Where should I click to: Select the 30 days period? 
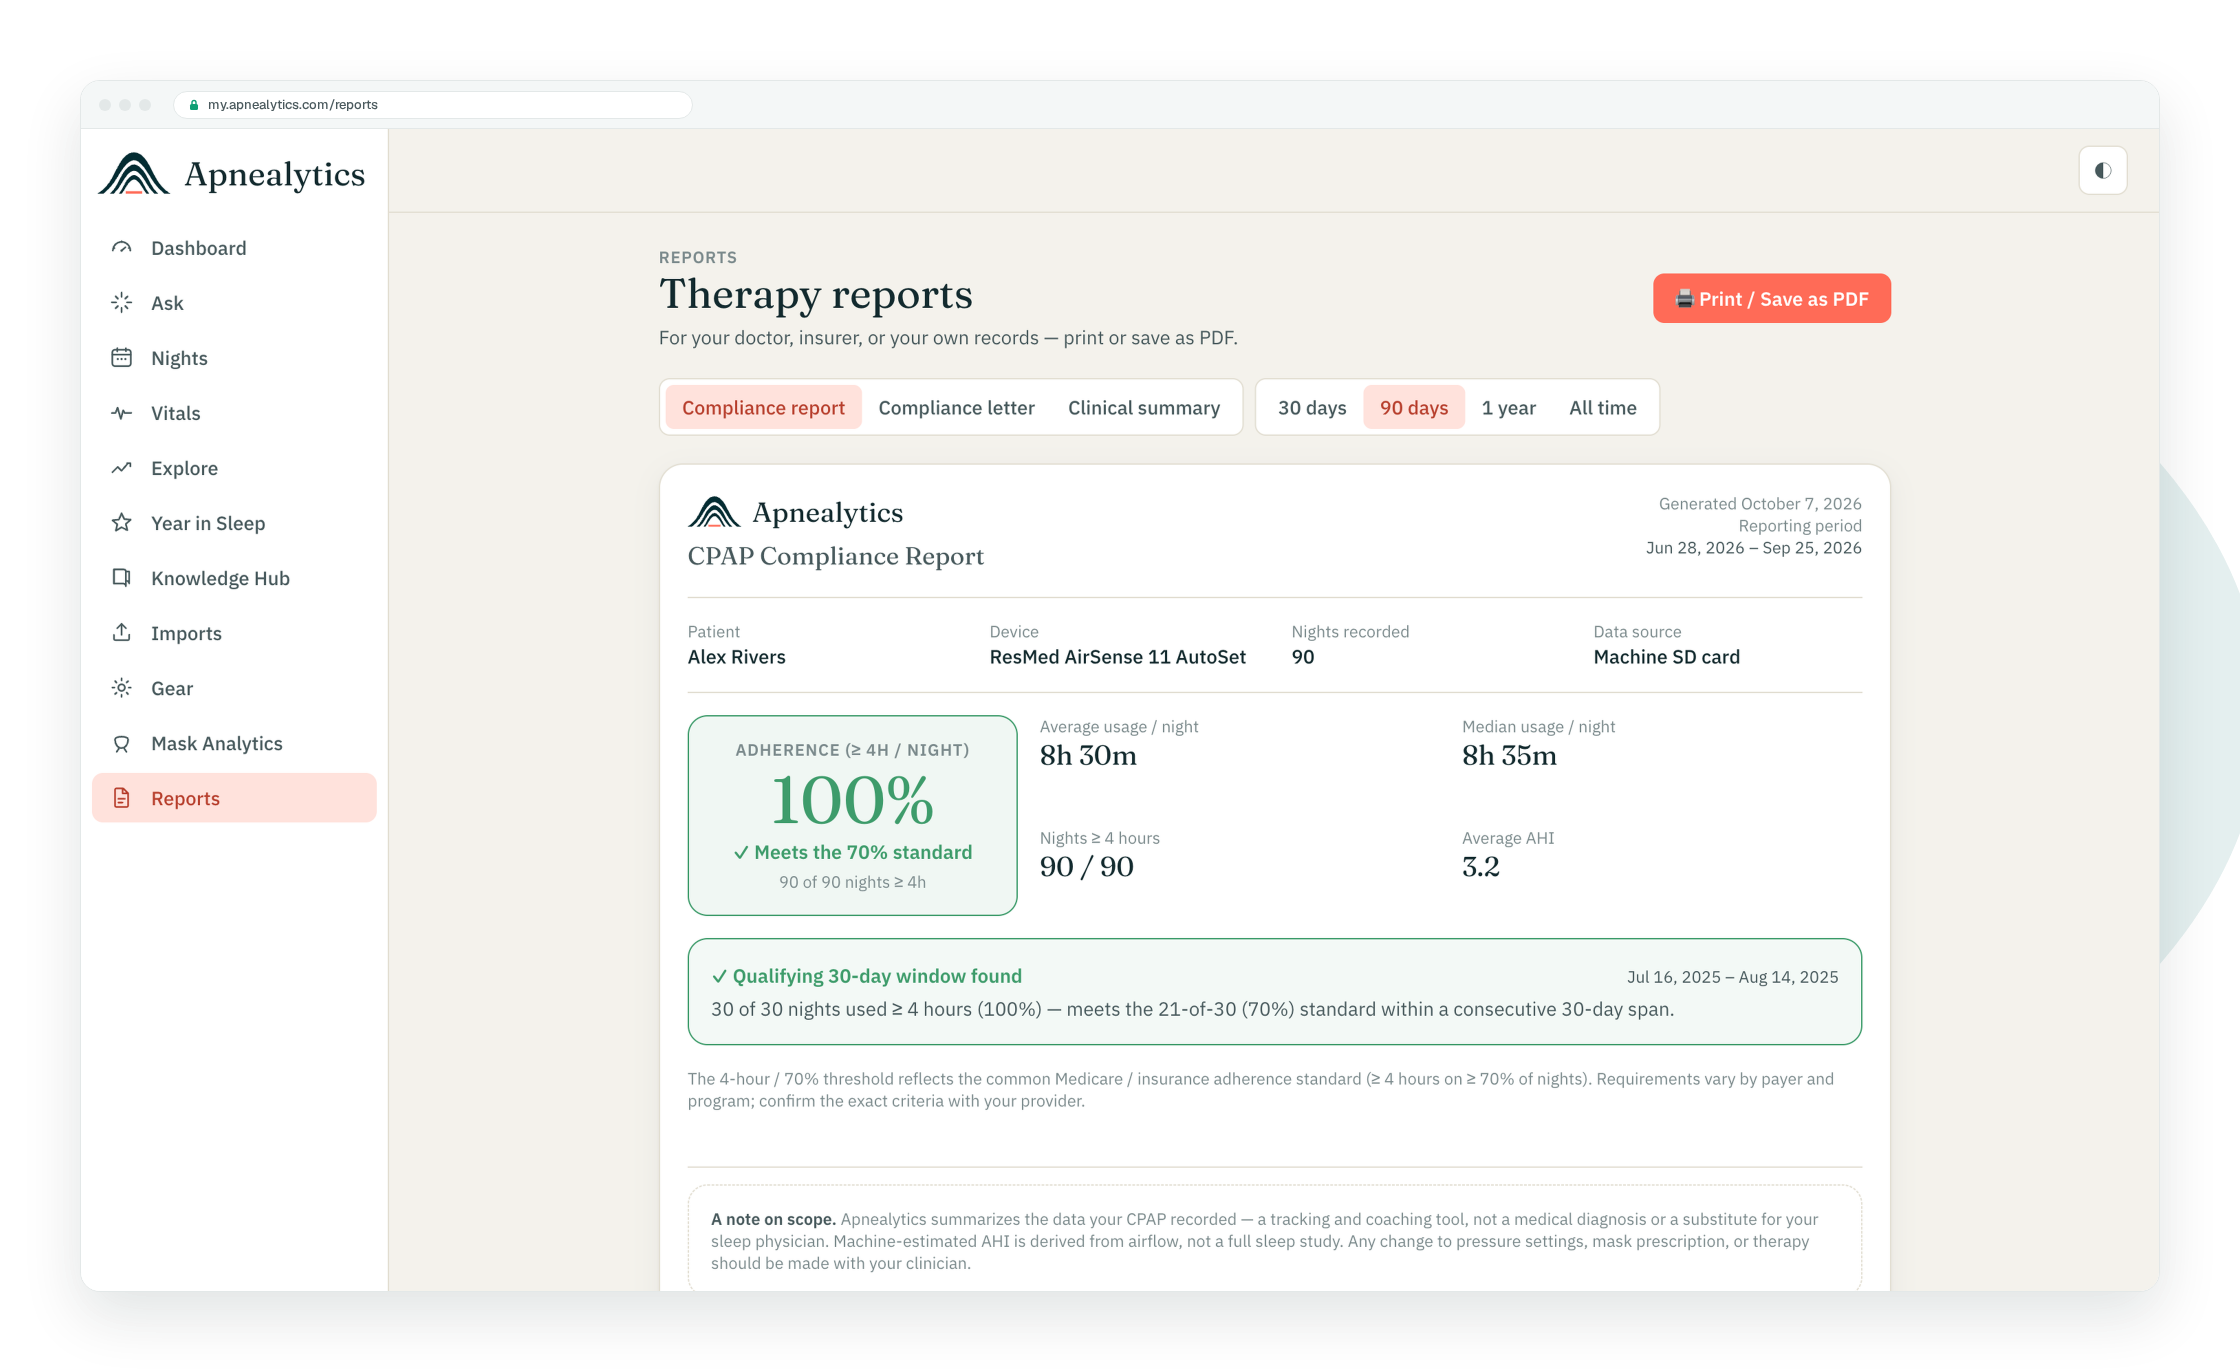tap(1312, 407)
